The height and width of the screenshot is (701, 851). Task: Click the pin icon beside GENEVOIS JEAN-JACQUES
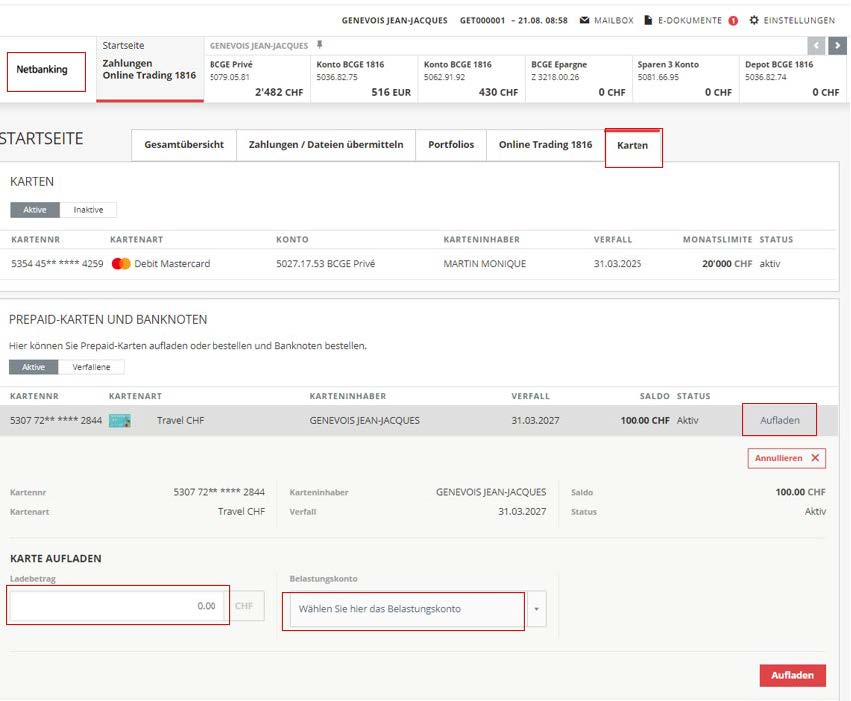[x=320, y=44]
